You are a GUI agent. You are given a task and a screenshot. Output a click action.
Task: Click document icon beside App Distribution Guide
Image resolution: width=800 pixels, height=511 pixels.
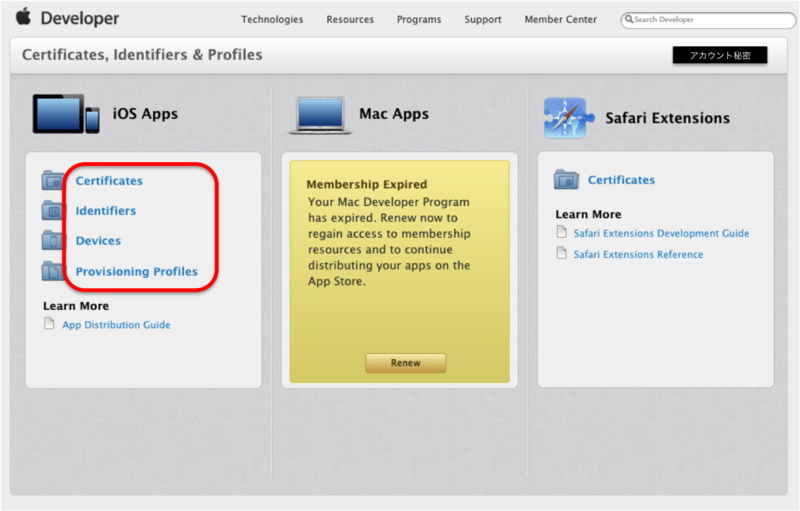pos(49,323)
